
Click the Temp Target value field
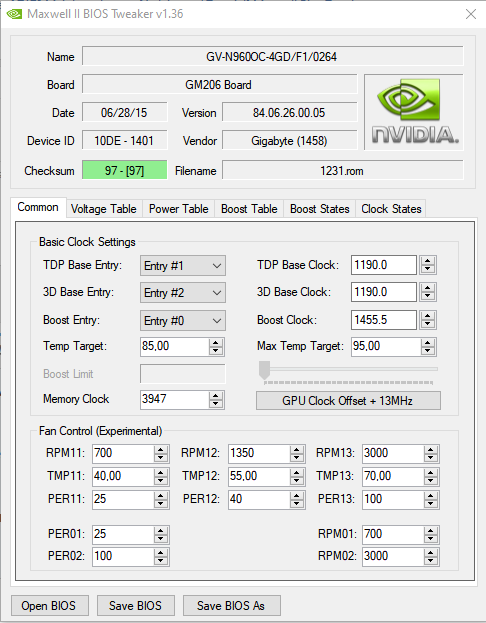coord(174,346)
